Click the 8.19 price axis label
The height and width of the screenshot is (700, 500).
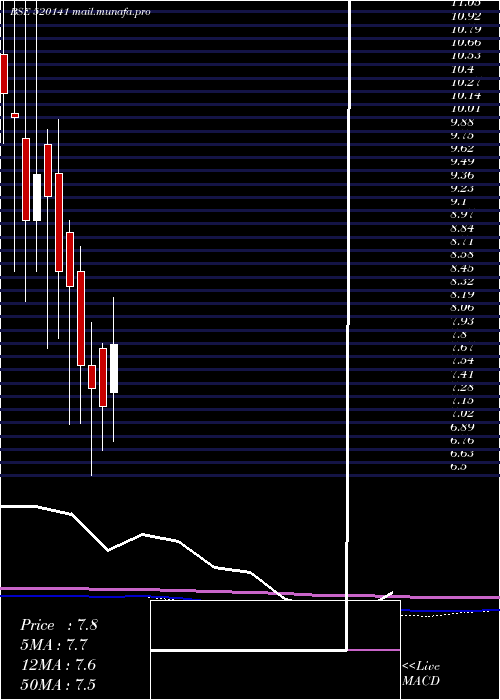click(x=462, y=295)
